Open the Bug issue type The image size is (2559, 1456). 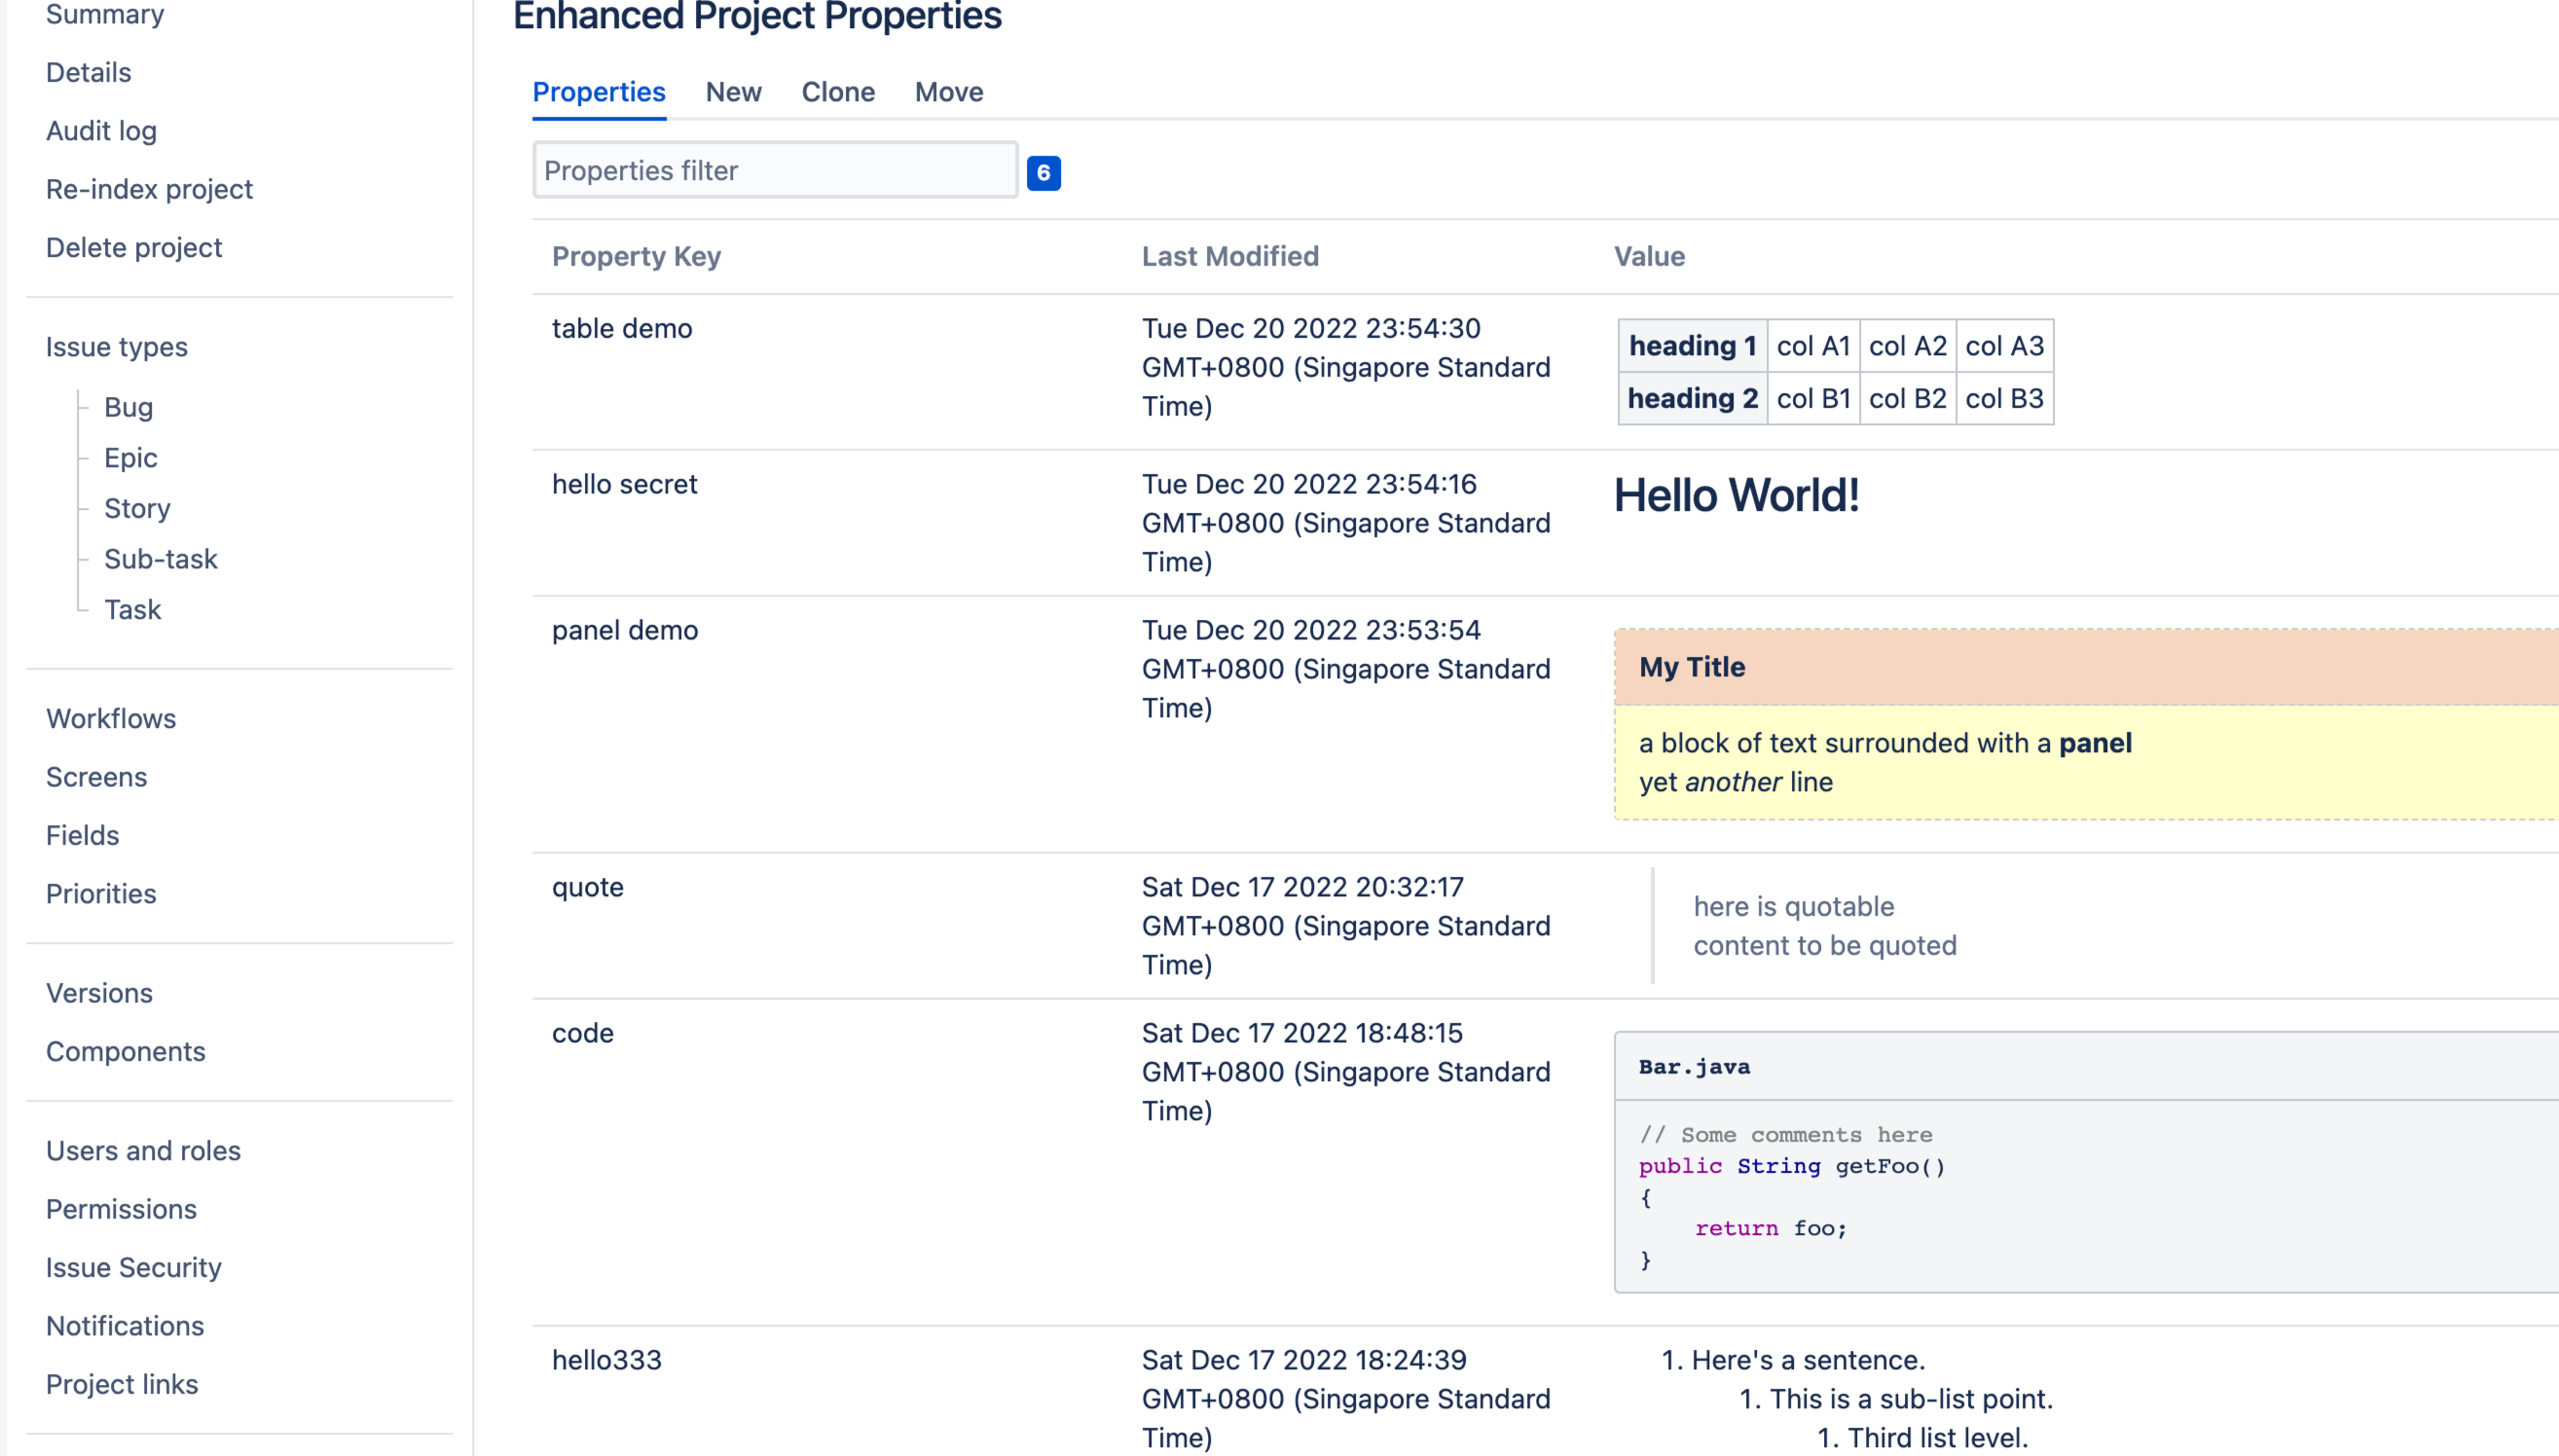[x=128, y=407]
